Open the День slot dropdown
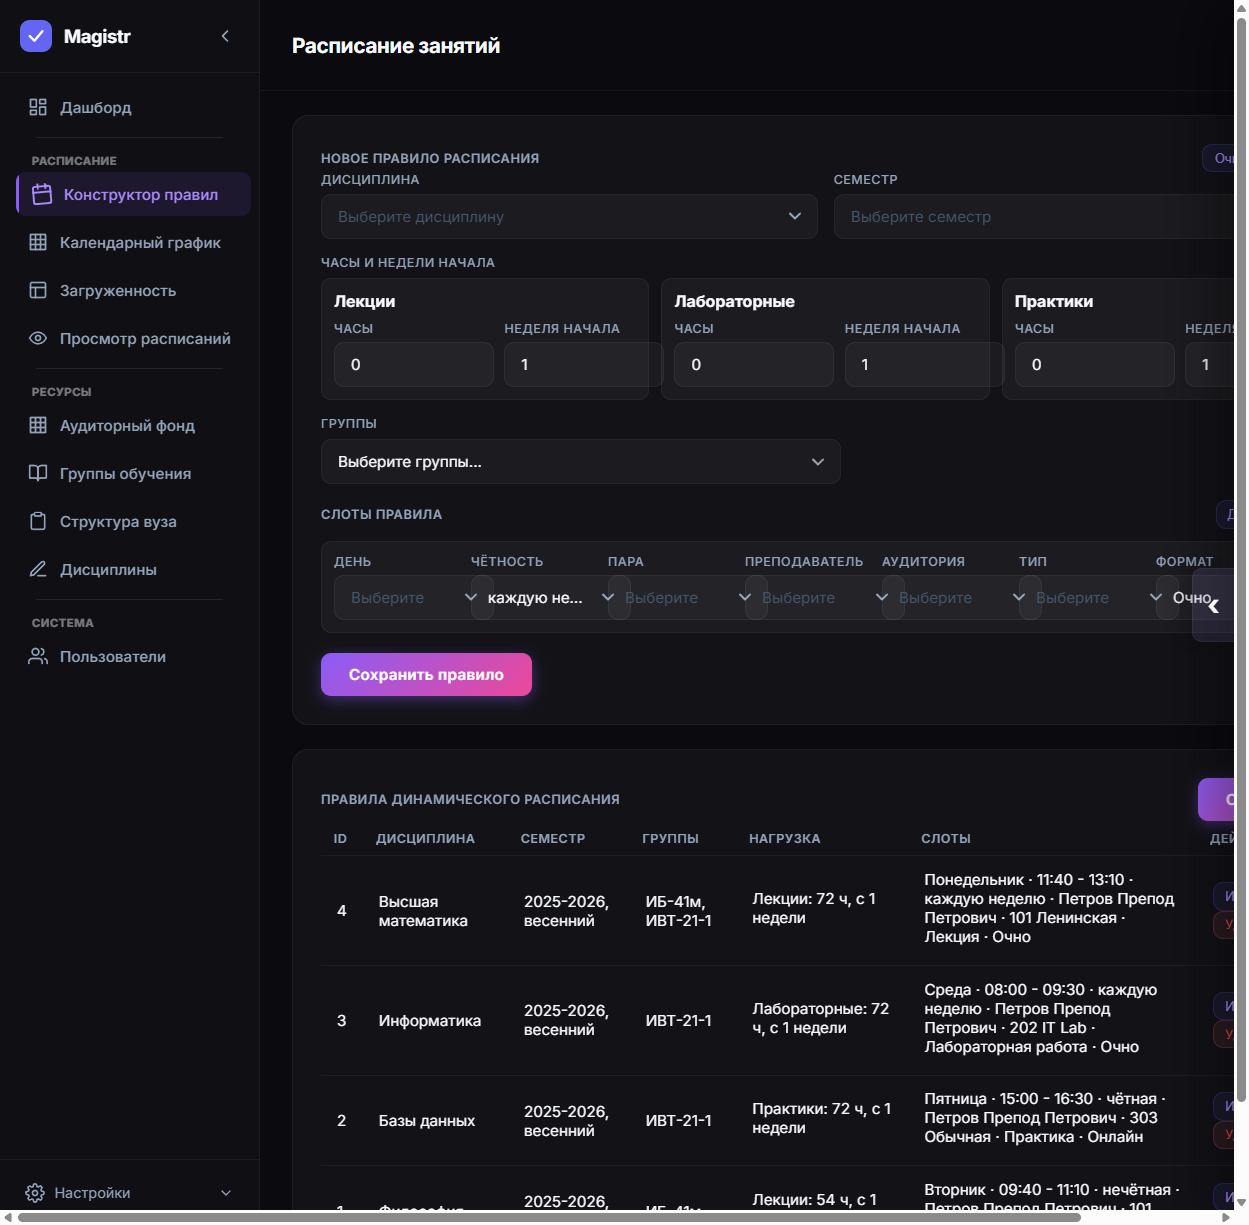The height and width of the screenshot is (1225, 1249). point(413,597)
